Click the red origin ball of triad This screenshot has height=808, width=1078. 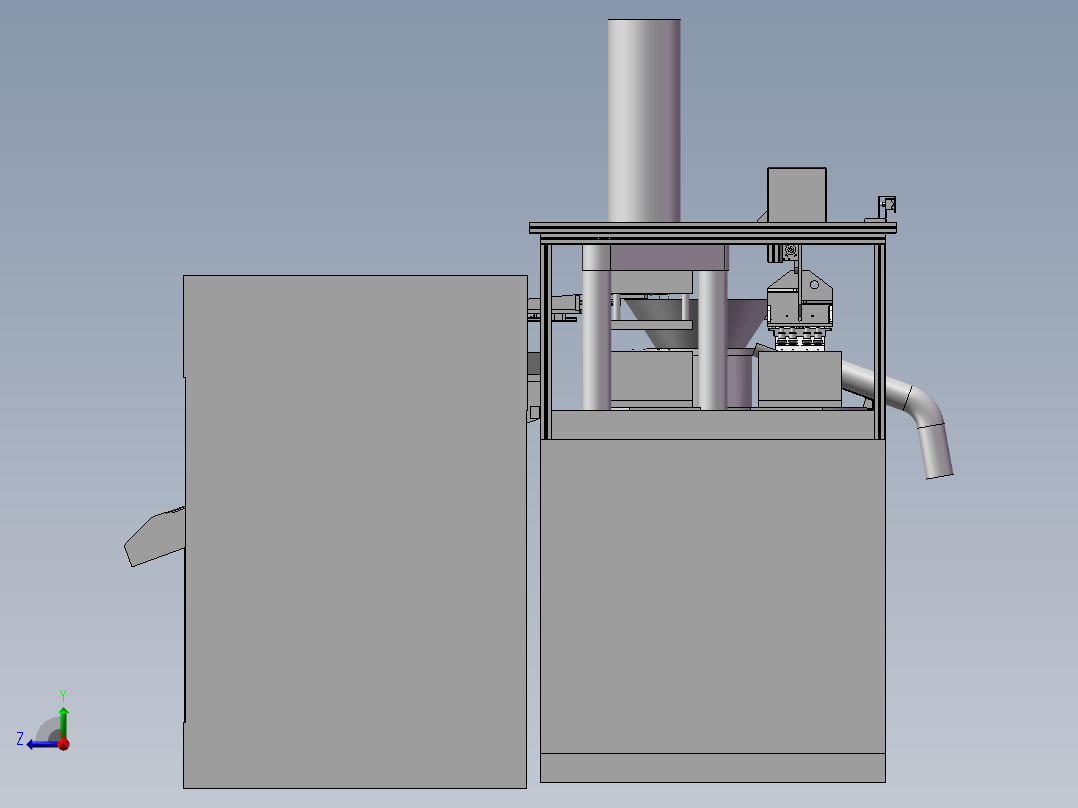click(64, 744)
